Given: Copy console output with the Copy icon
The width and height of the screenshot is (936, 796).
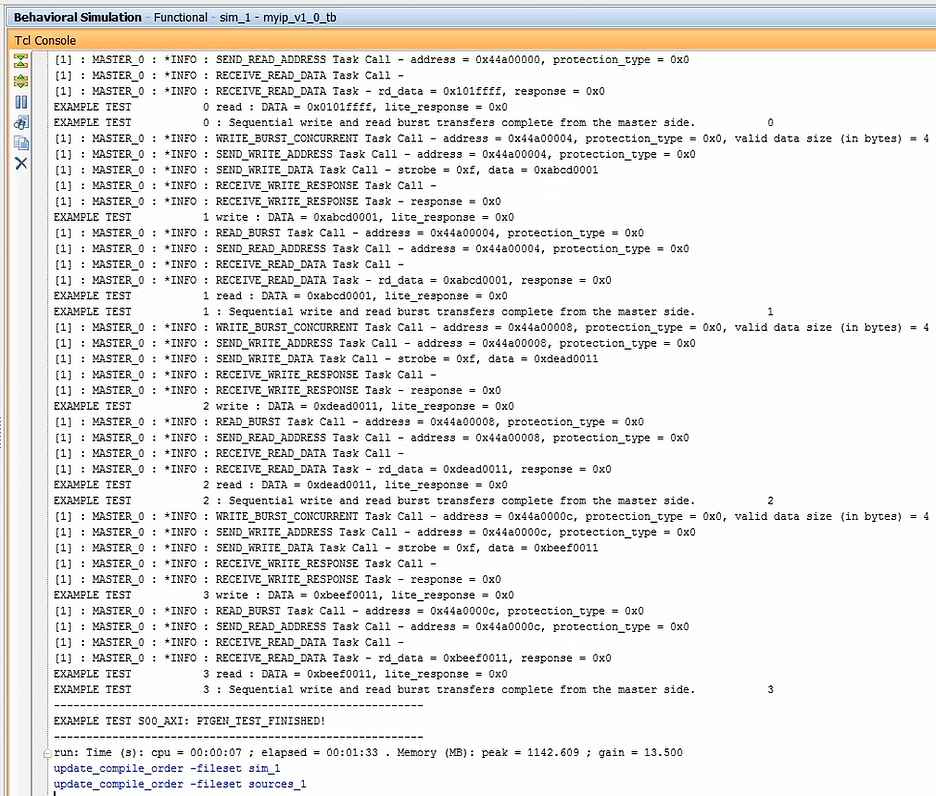Looking at the screenshot, I should [20, 142].
